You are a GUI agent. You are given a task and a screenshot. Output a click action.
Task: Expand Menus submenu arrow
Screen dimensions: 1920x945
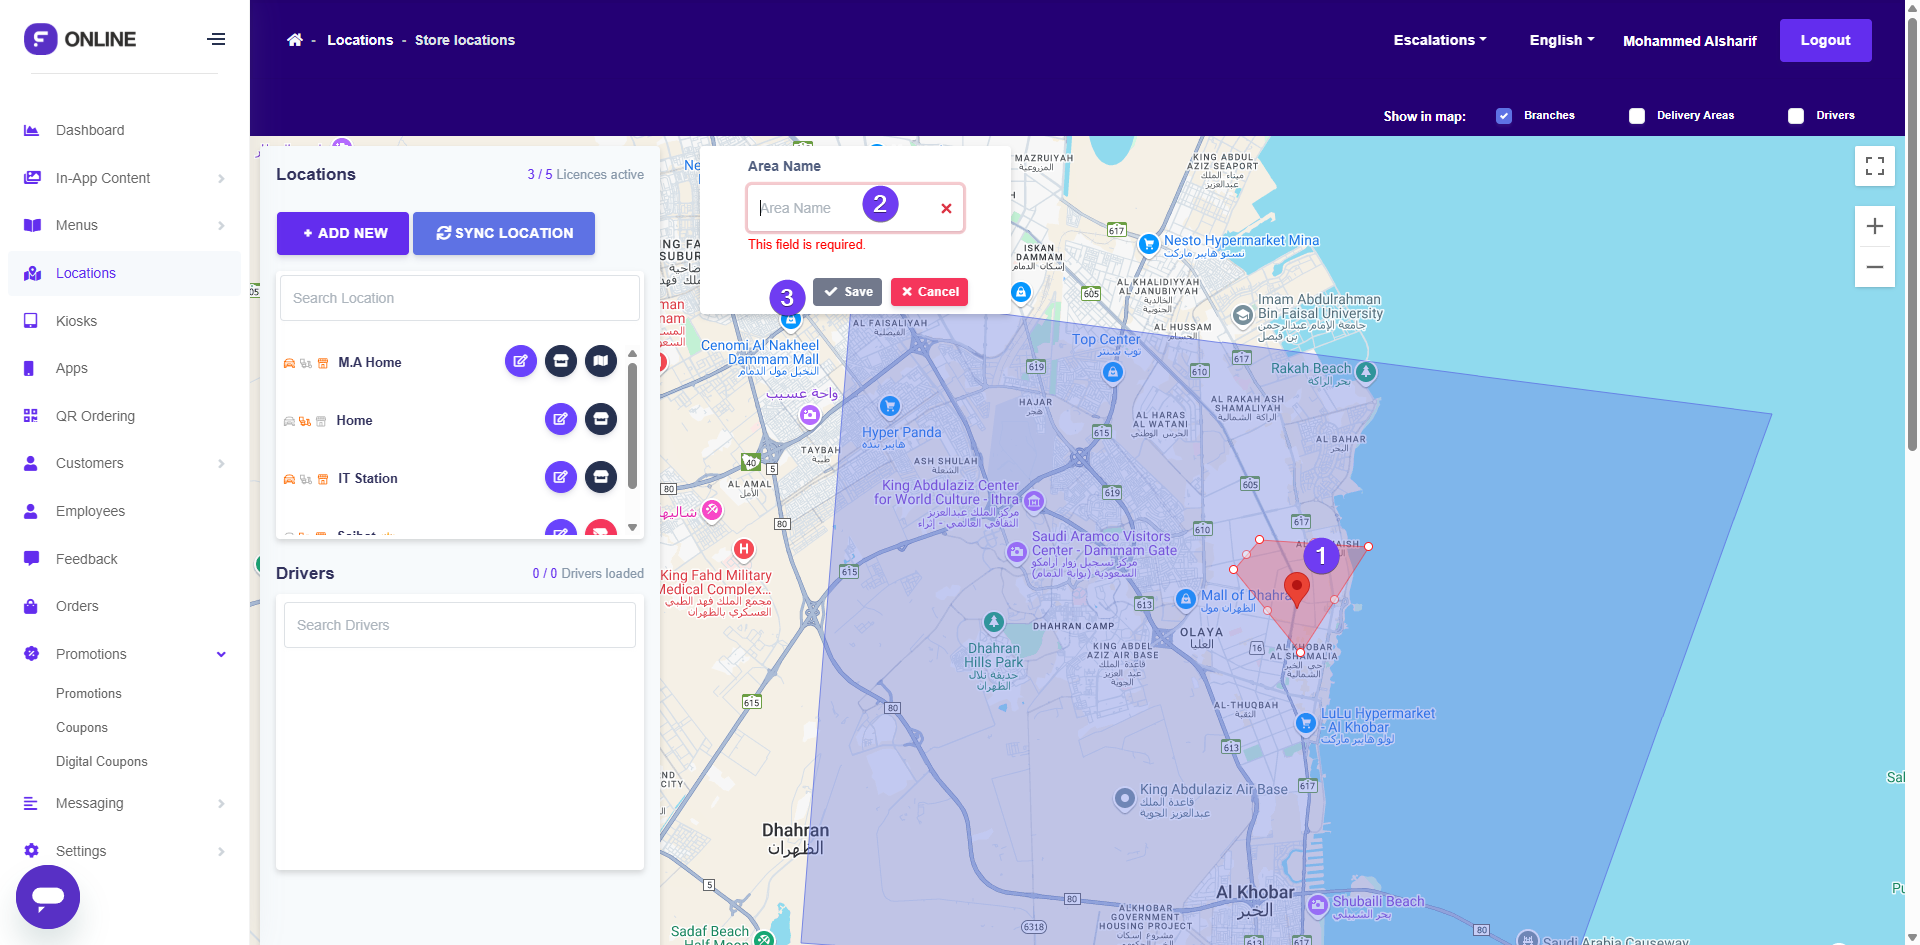point(221,225)
